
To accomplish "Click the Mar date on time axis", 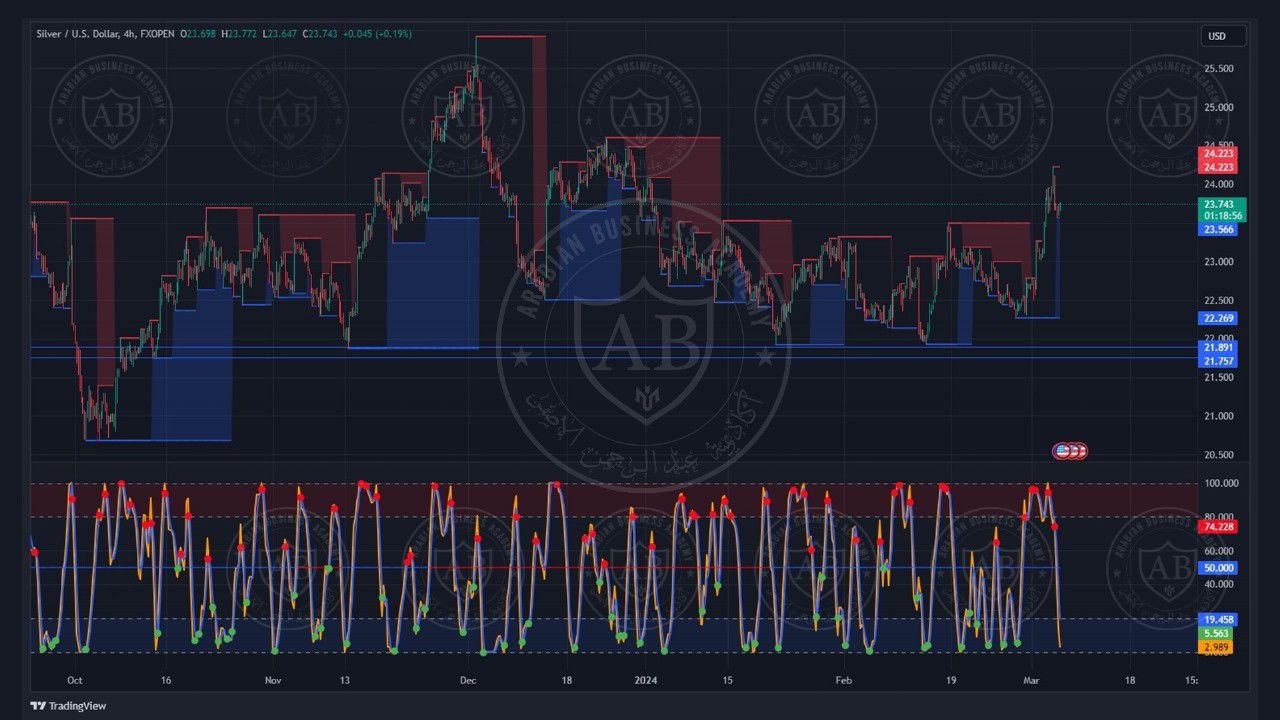I will (x=1031, y=680).
